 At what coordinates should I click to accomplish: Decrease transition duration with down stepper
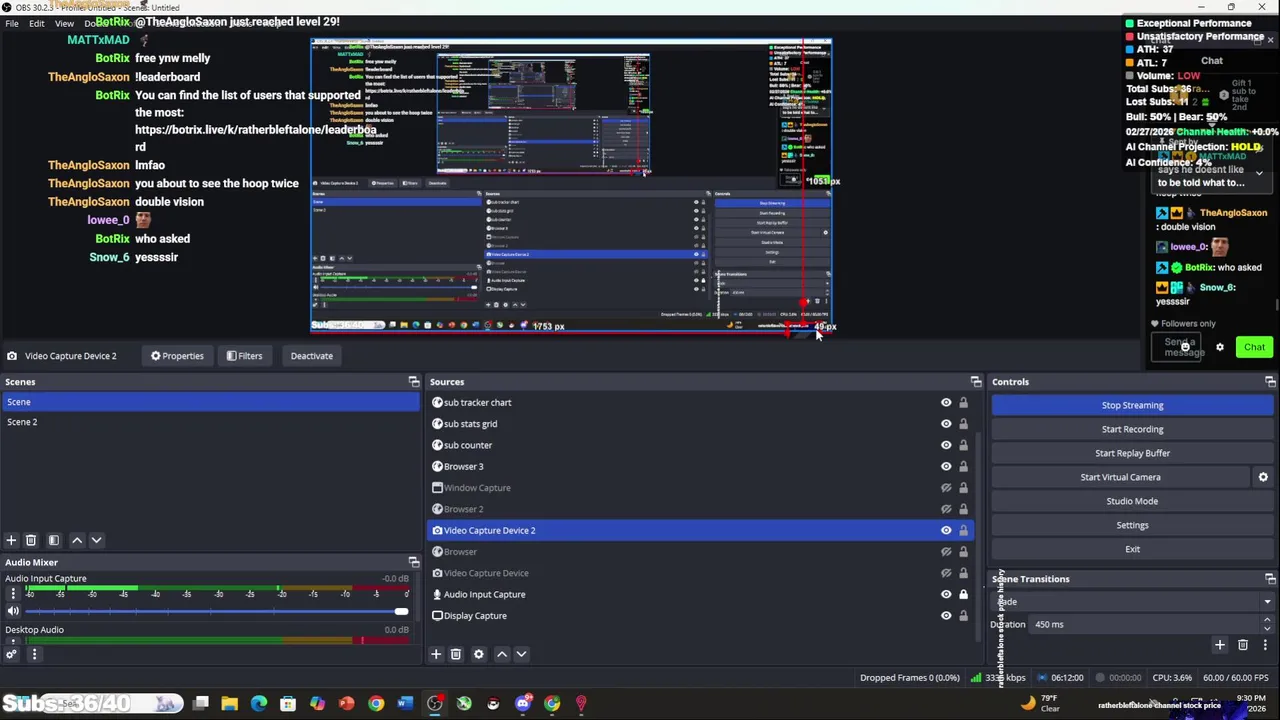[x=1267, y=629]
